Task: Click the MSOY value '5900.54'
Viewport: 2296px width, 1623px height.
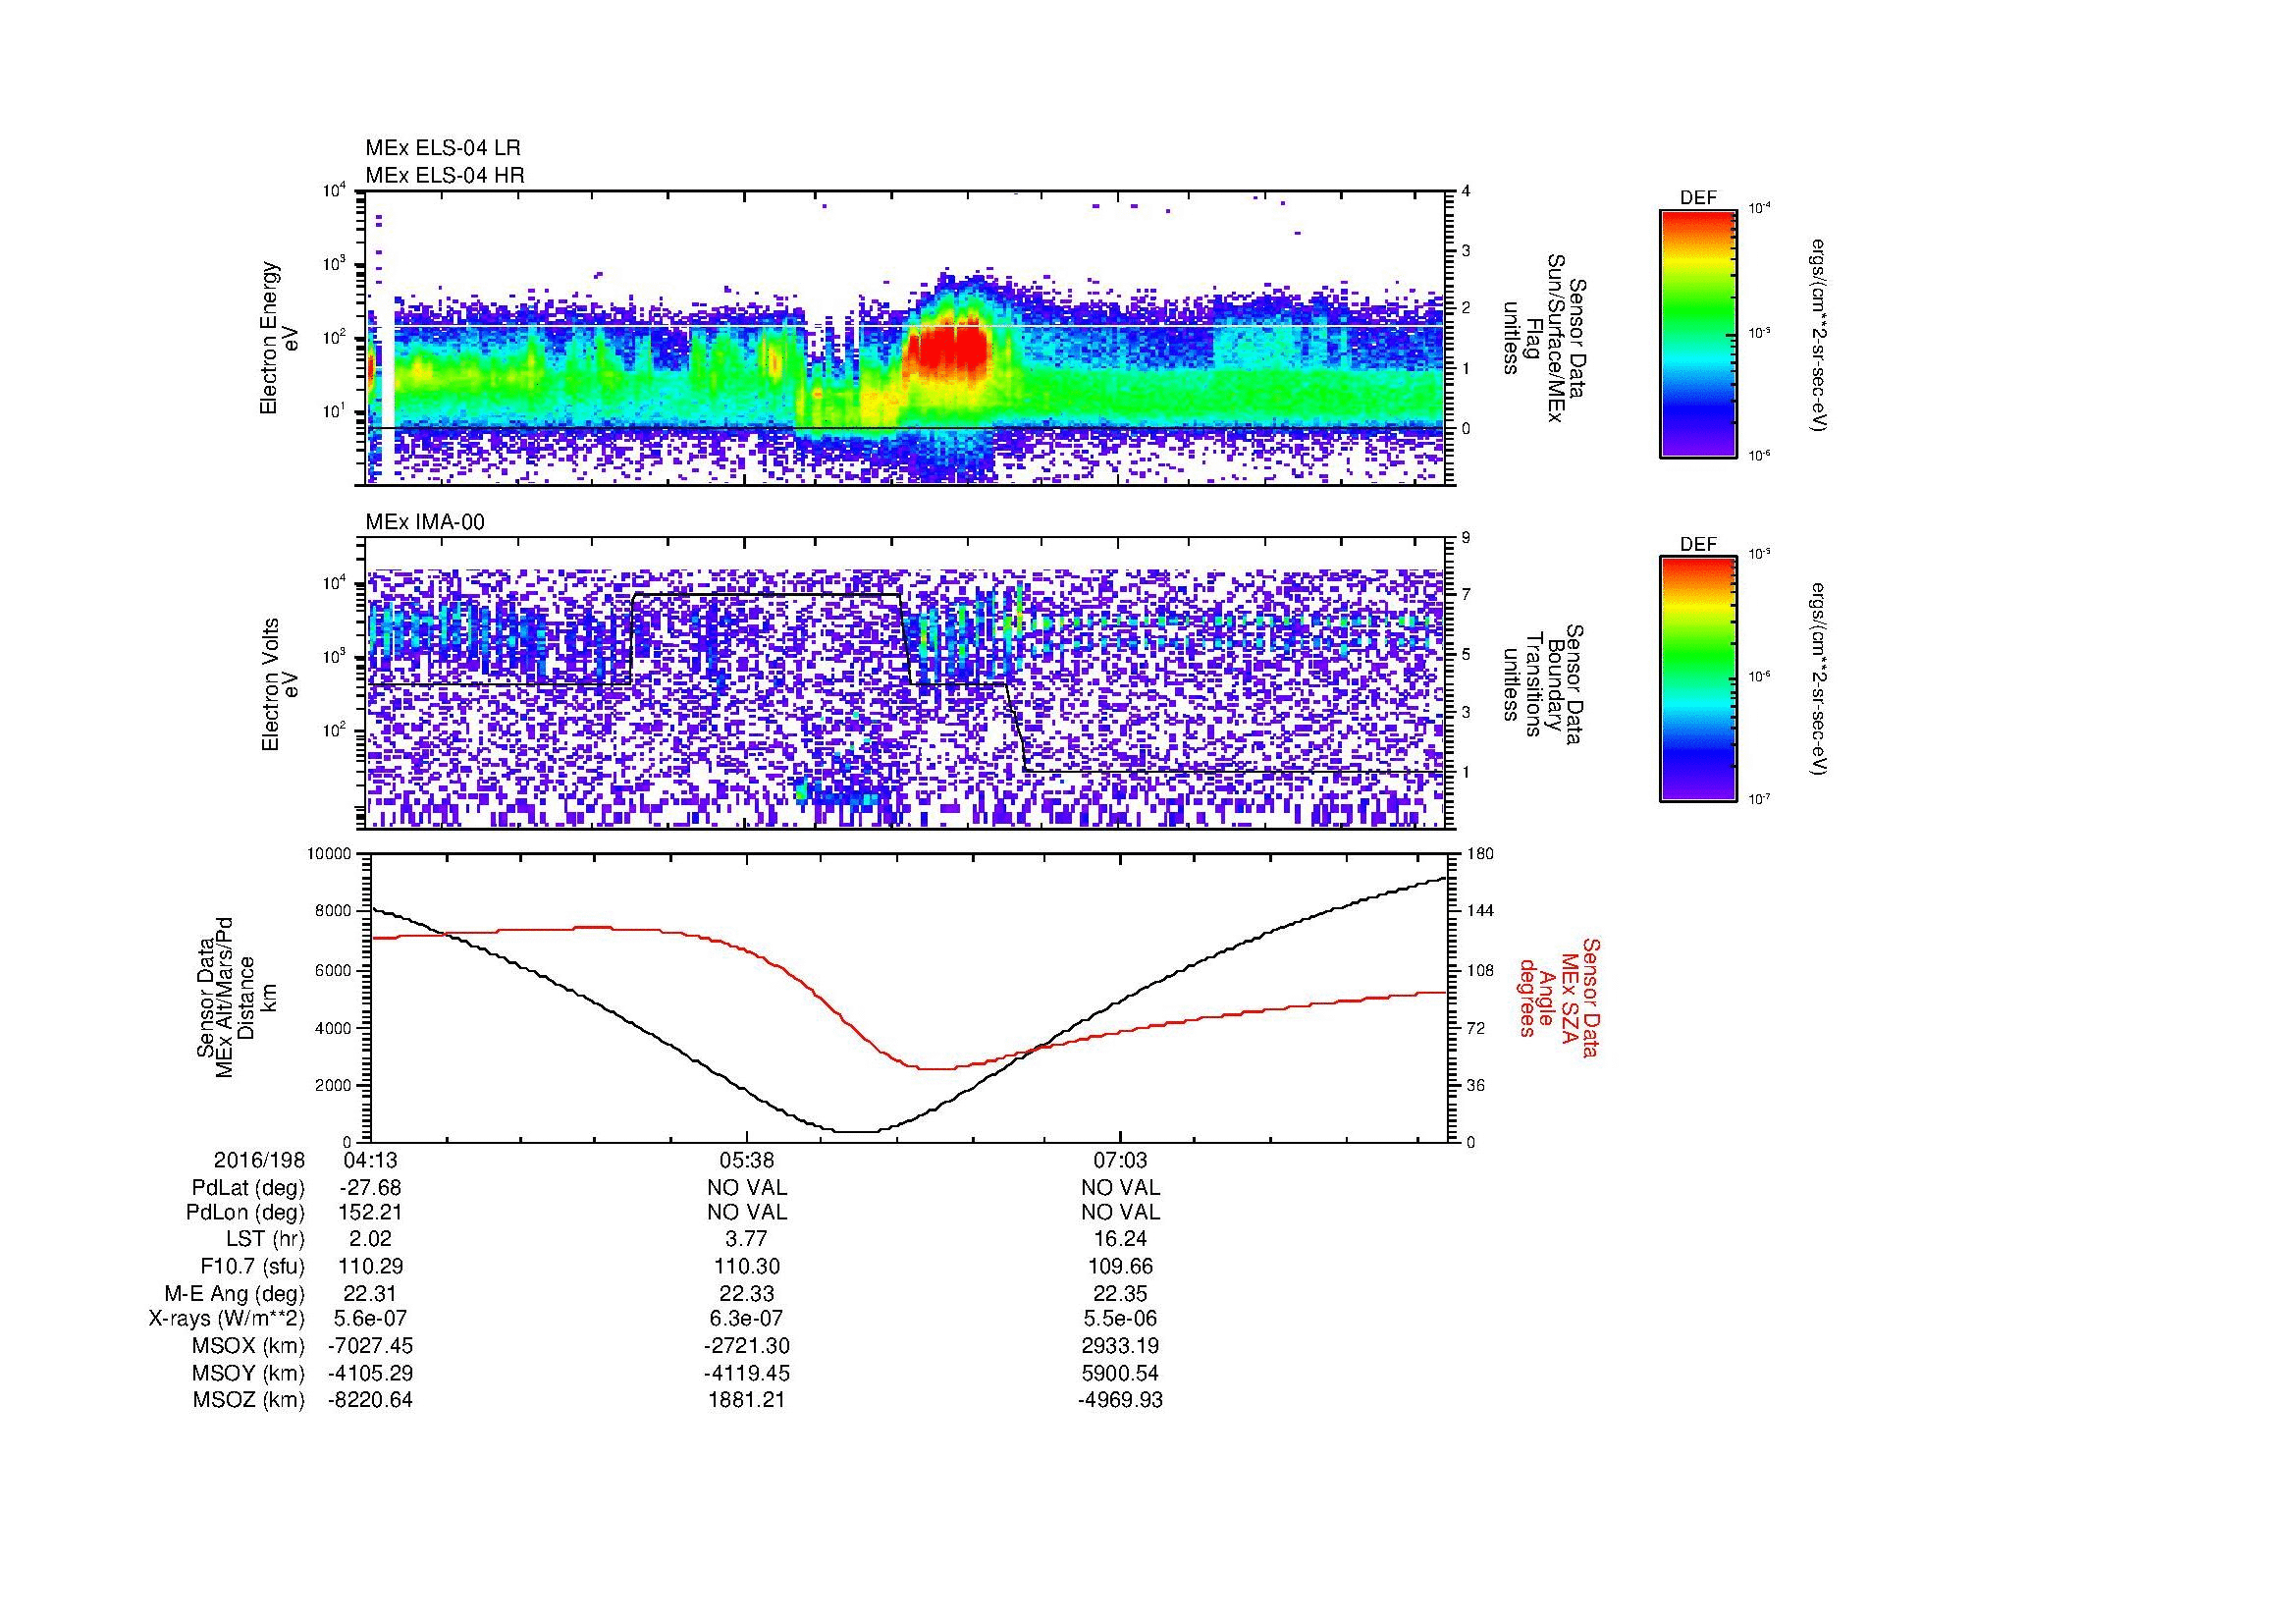Action: (1120, 1373)
